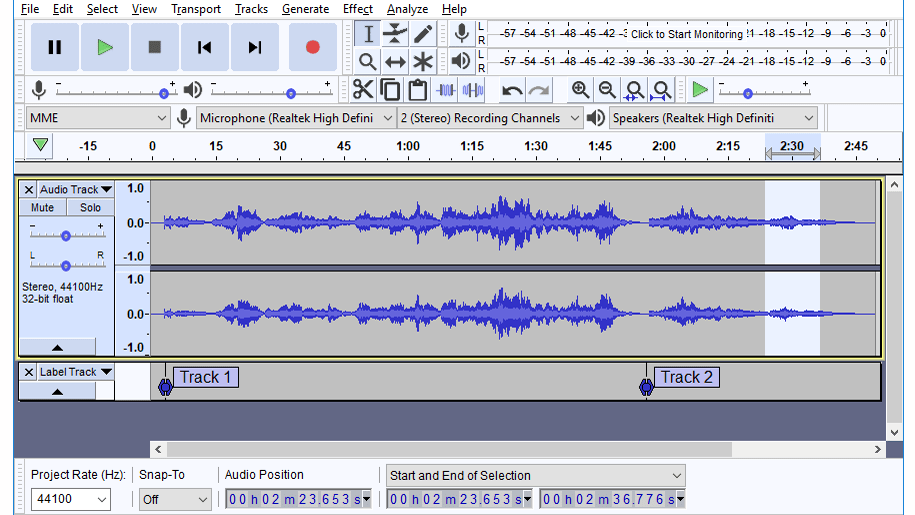This screenshot has width=915, height=515.
Task: Select the Draw (pencil) tool
Action: 422,34
